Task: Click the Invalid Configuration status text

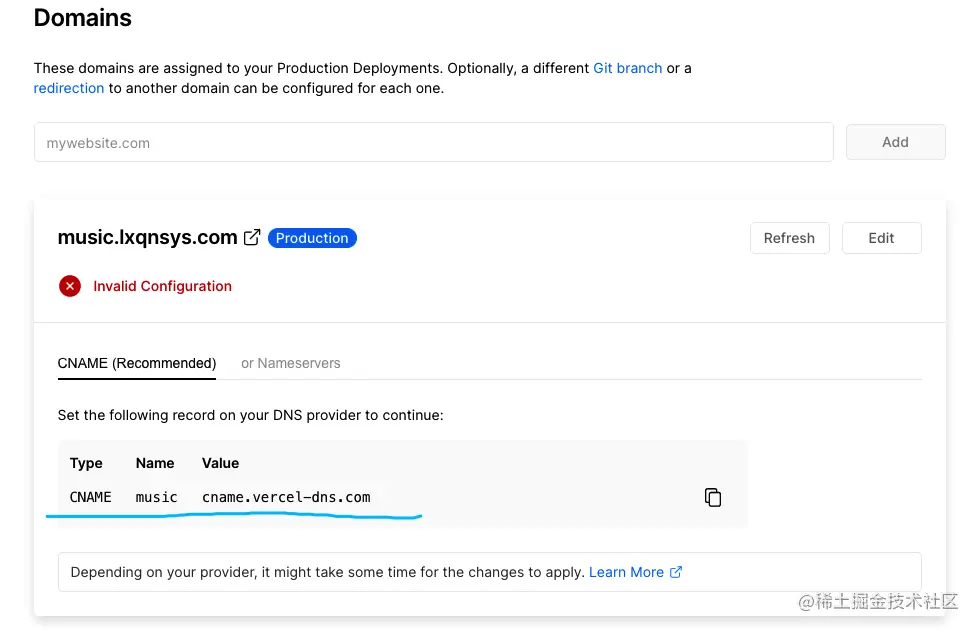Action: [x=162, y=286]
